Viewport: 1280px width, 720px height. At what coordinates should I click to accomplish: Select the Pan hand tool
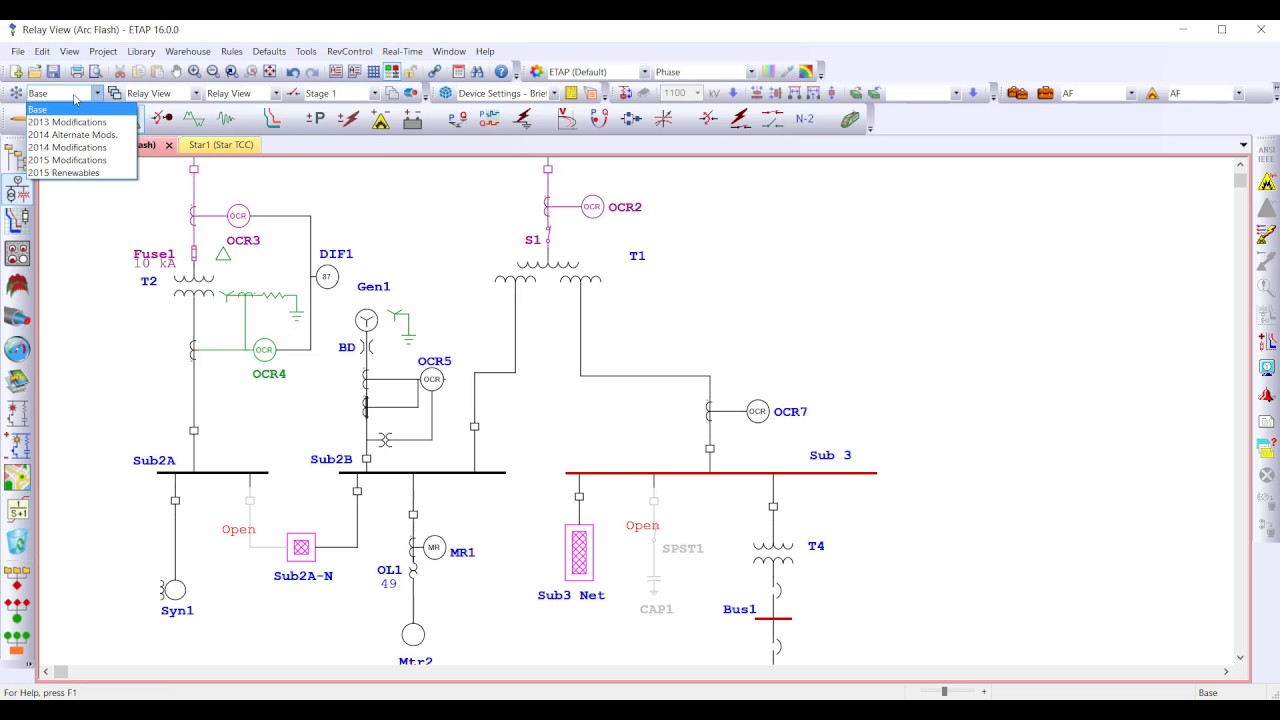point(176,72)
